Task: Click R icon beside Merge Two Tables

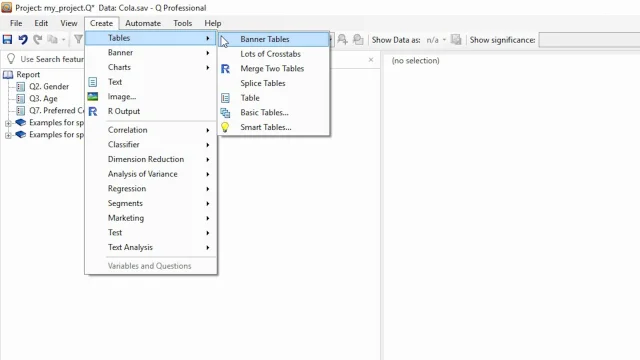Action: [225, 69]
